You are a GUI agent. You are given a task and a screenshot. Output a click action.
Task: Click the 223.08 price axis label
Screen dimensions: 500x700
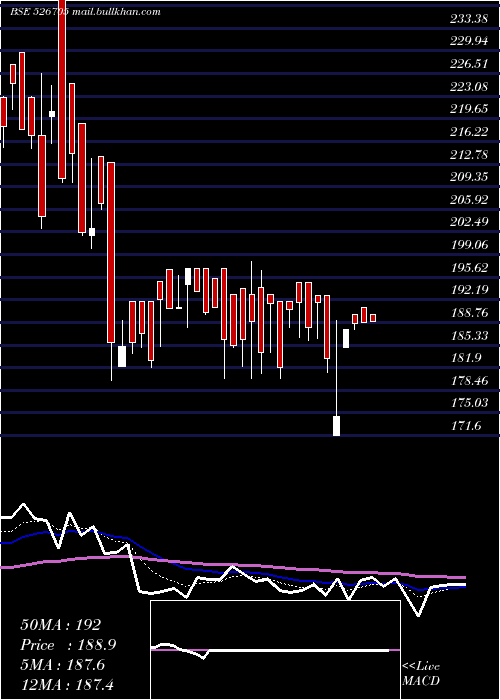point(470,87)
